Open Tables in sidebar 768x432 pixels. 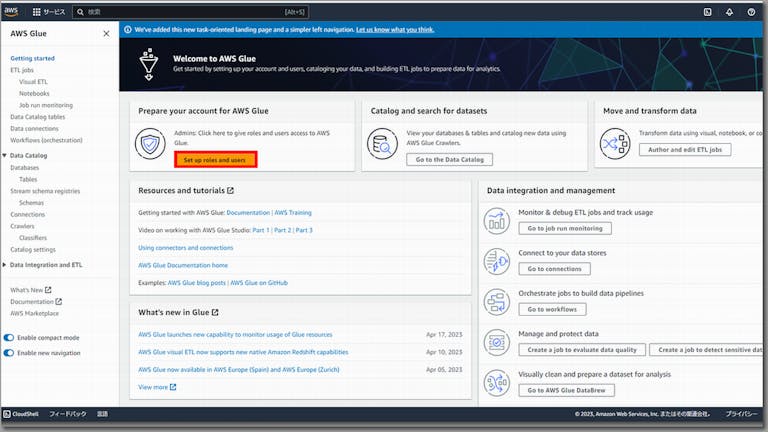[x=28, y=179]
